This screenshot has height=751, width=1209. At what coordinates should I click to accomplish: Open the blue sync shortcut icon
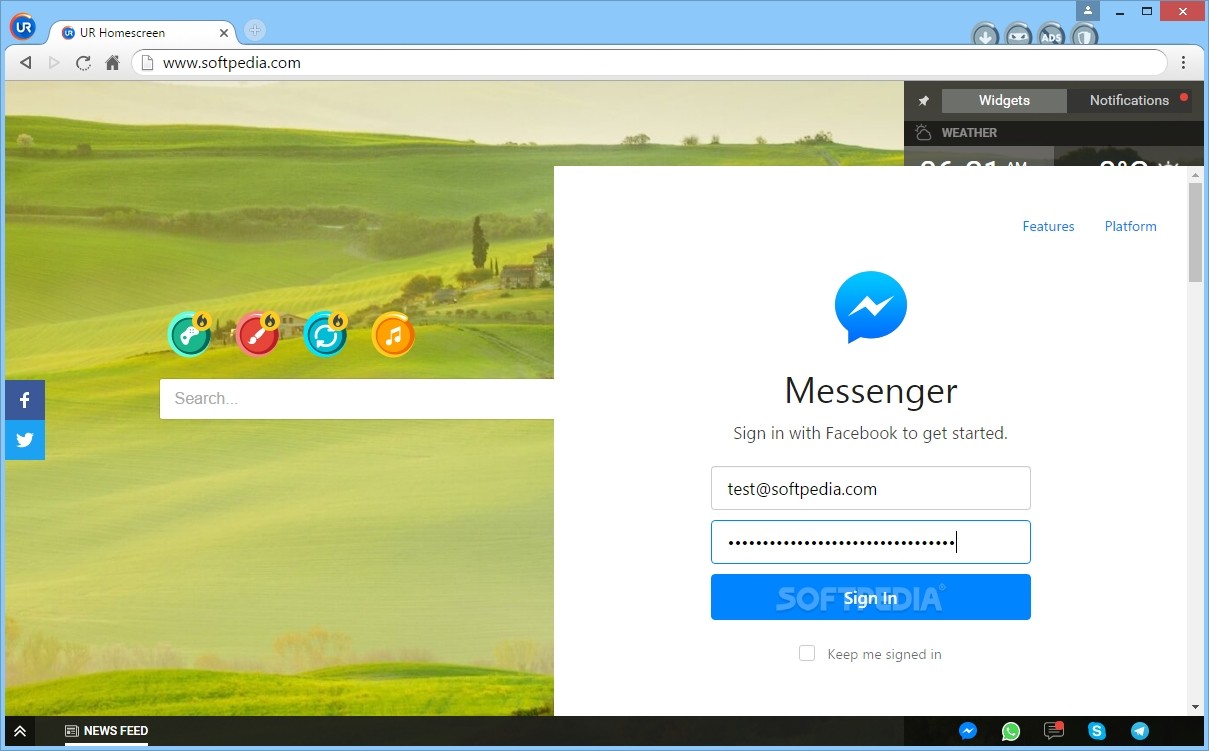[x=325, y=334]
